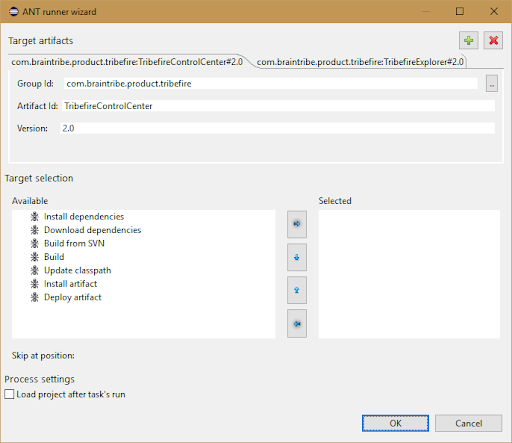Click the ant icon beside Build
The image size is (512, 443).
(35, 257)
